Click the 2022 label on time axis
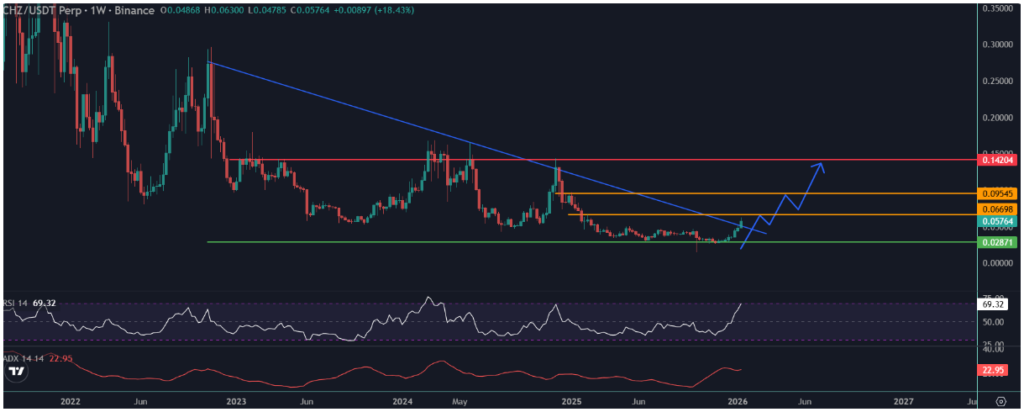This screenshot has width=1024, height=412. click(69, 400)
